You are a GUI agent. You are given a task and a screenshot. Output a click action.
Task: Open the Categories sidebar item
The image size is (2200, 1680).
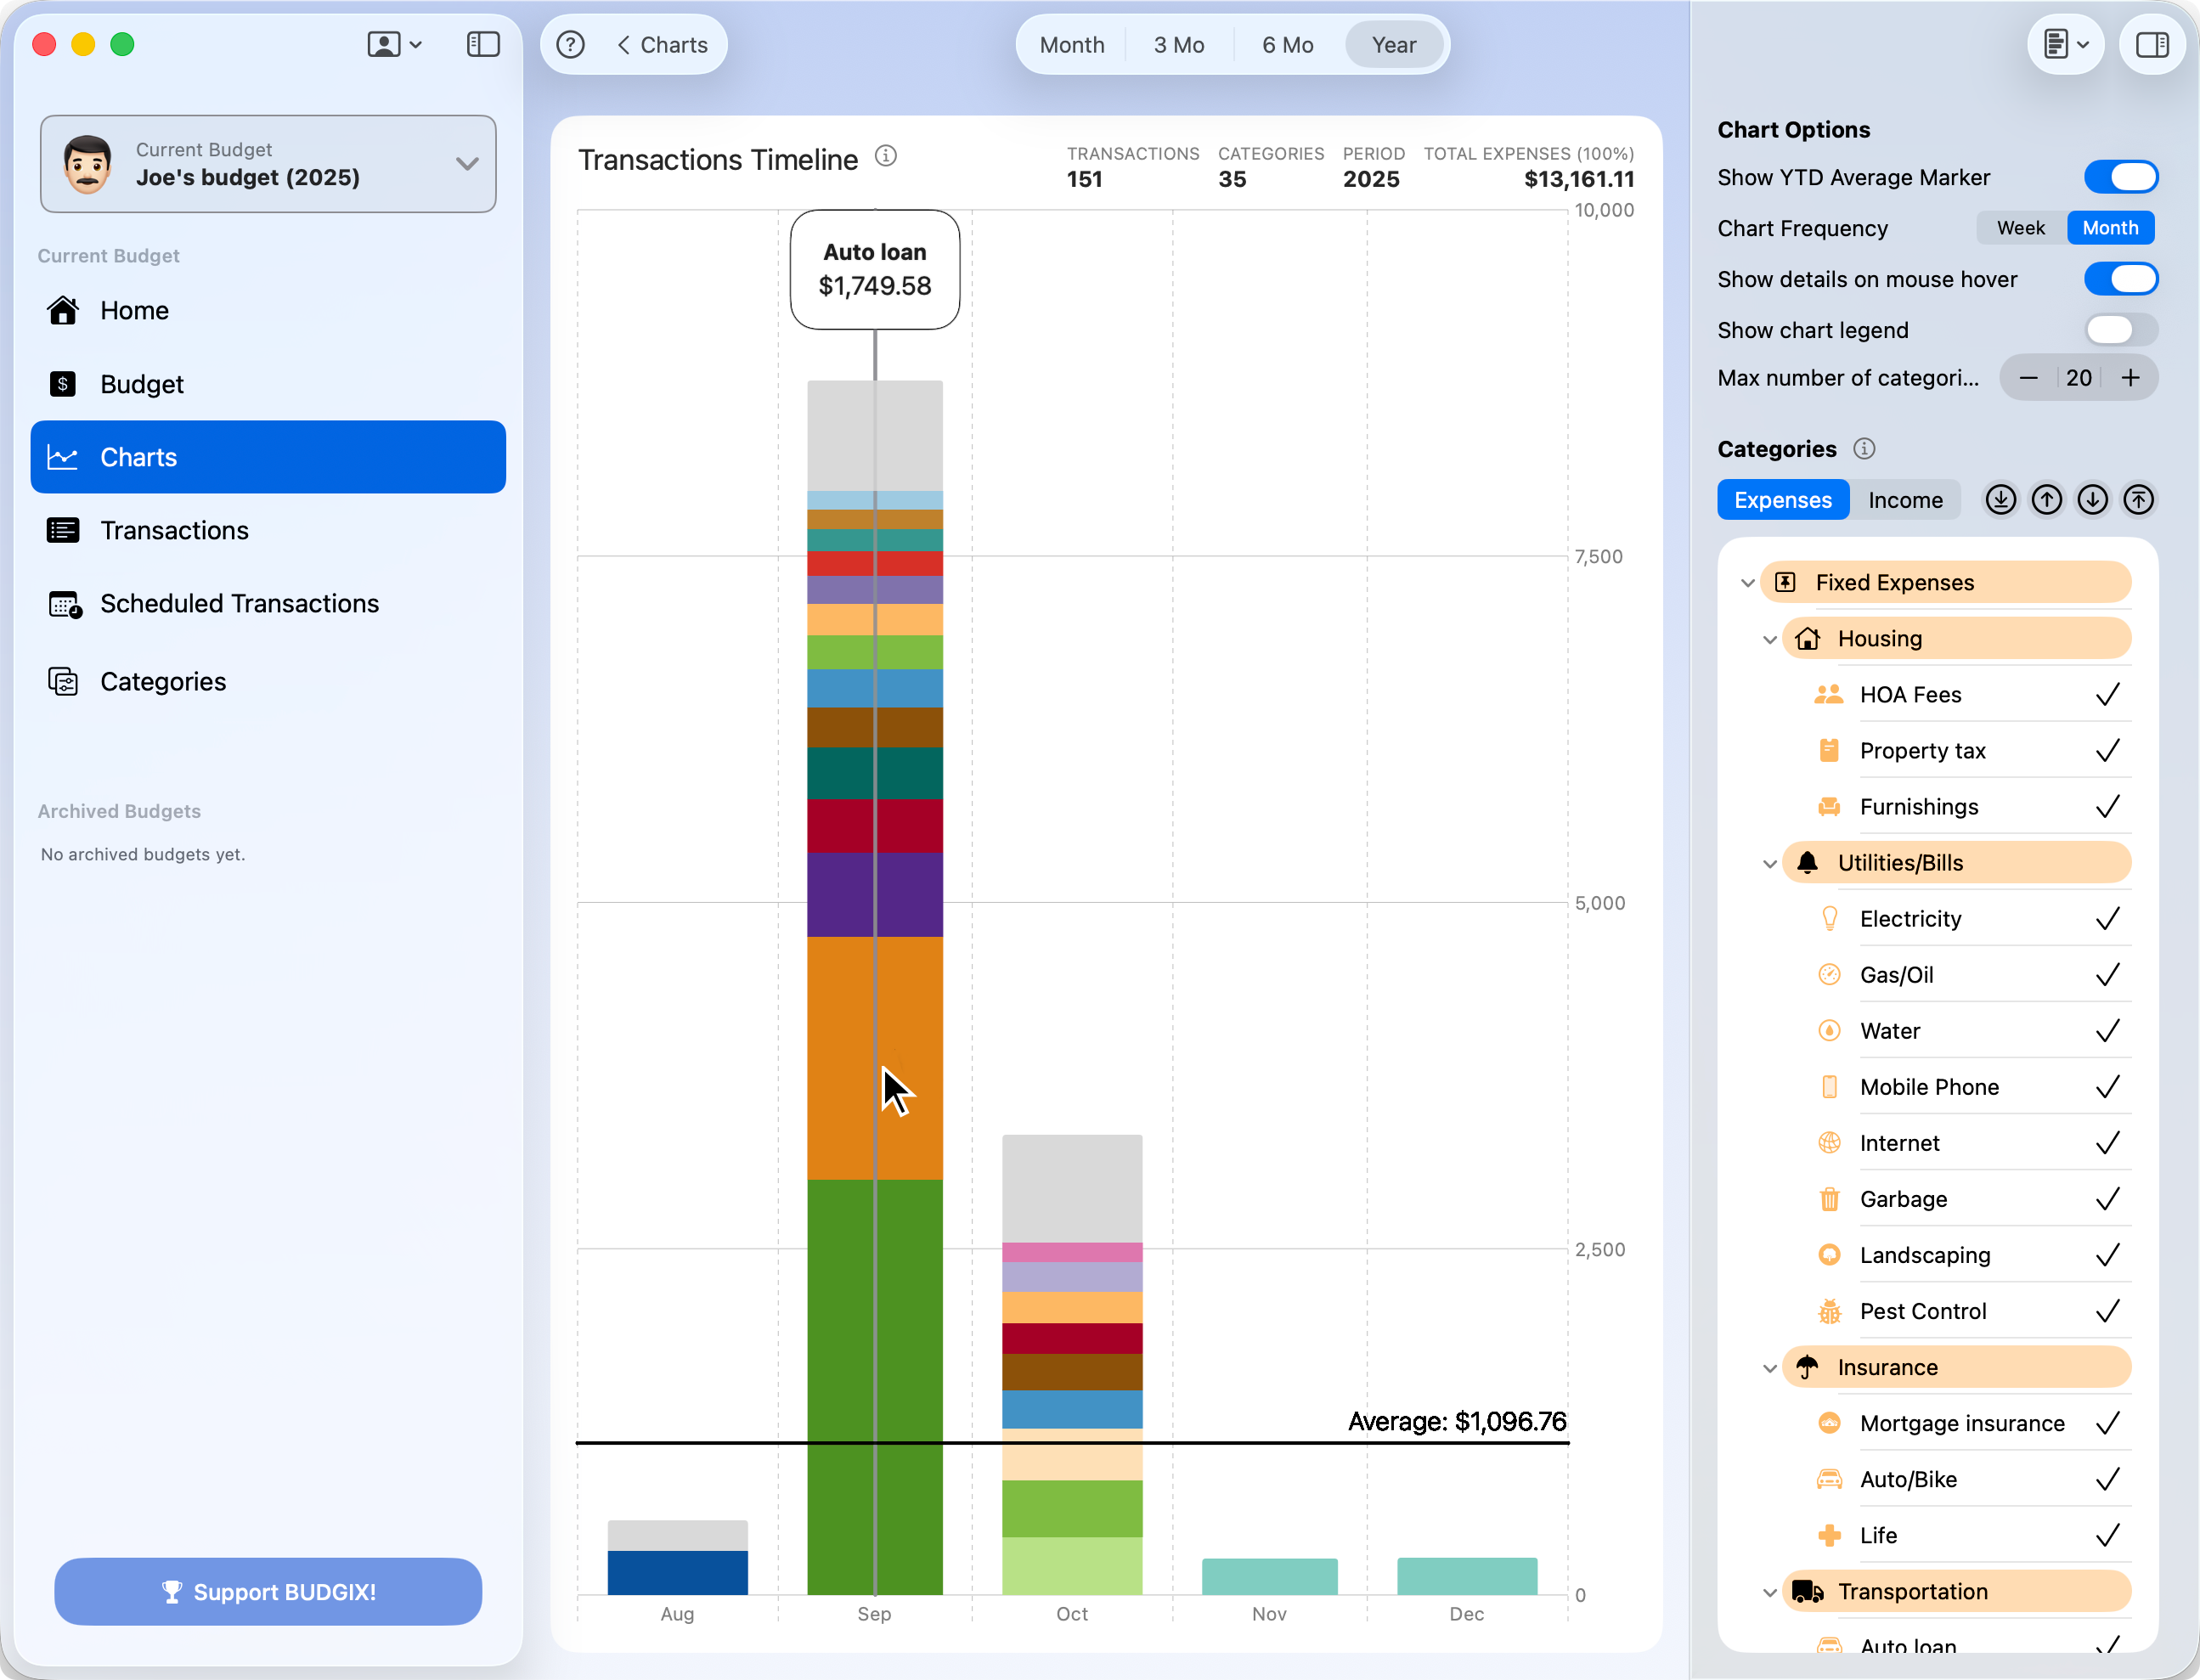163,682
